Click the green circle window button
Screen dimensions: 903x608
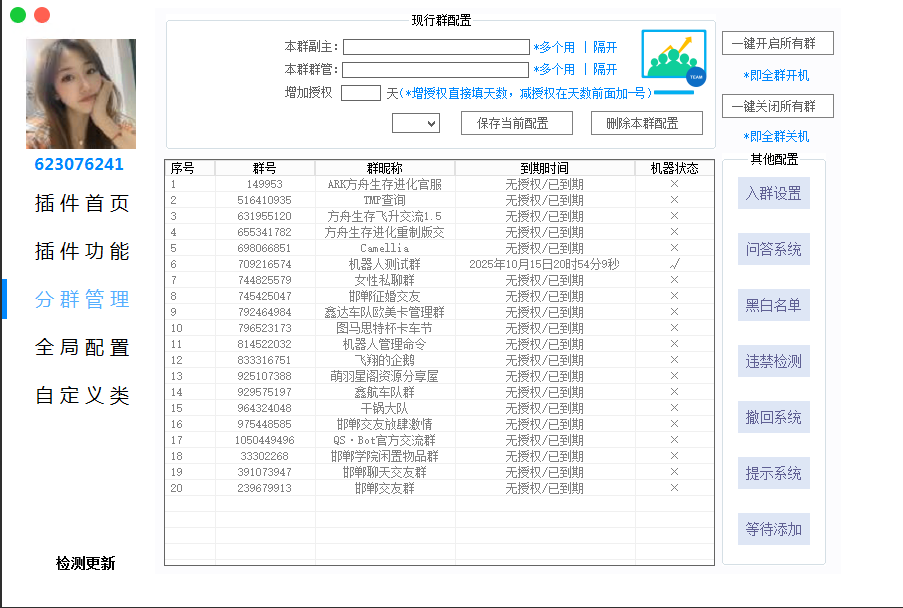[18, 15]
